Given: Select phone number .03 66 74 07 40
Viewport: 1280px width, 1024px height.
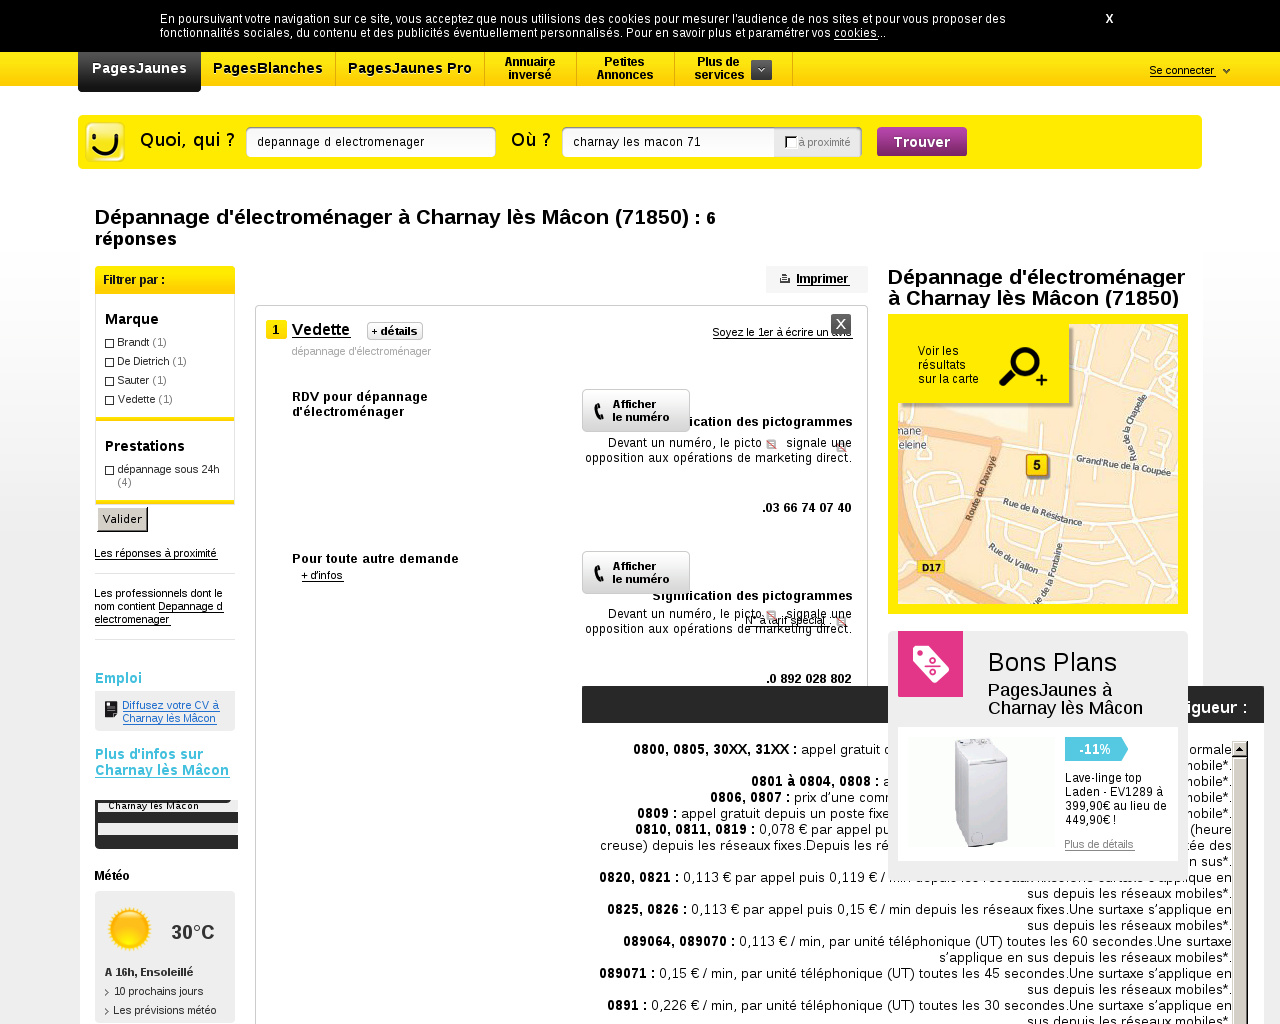Looking at the screenshot, I should [807, 508].
